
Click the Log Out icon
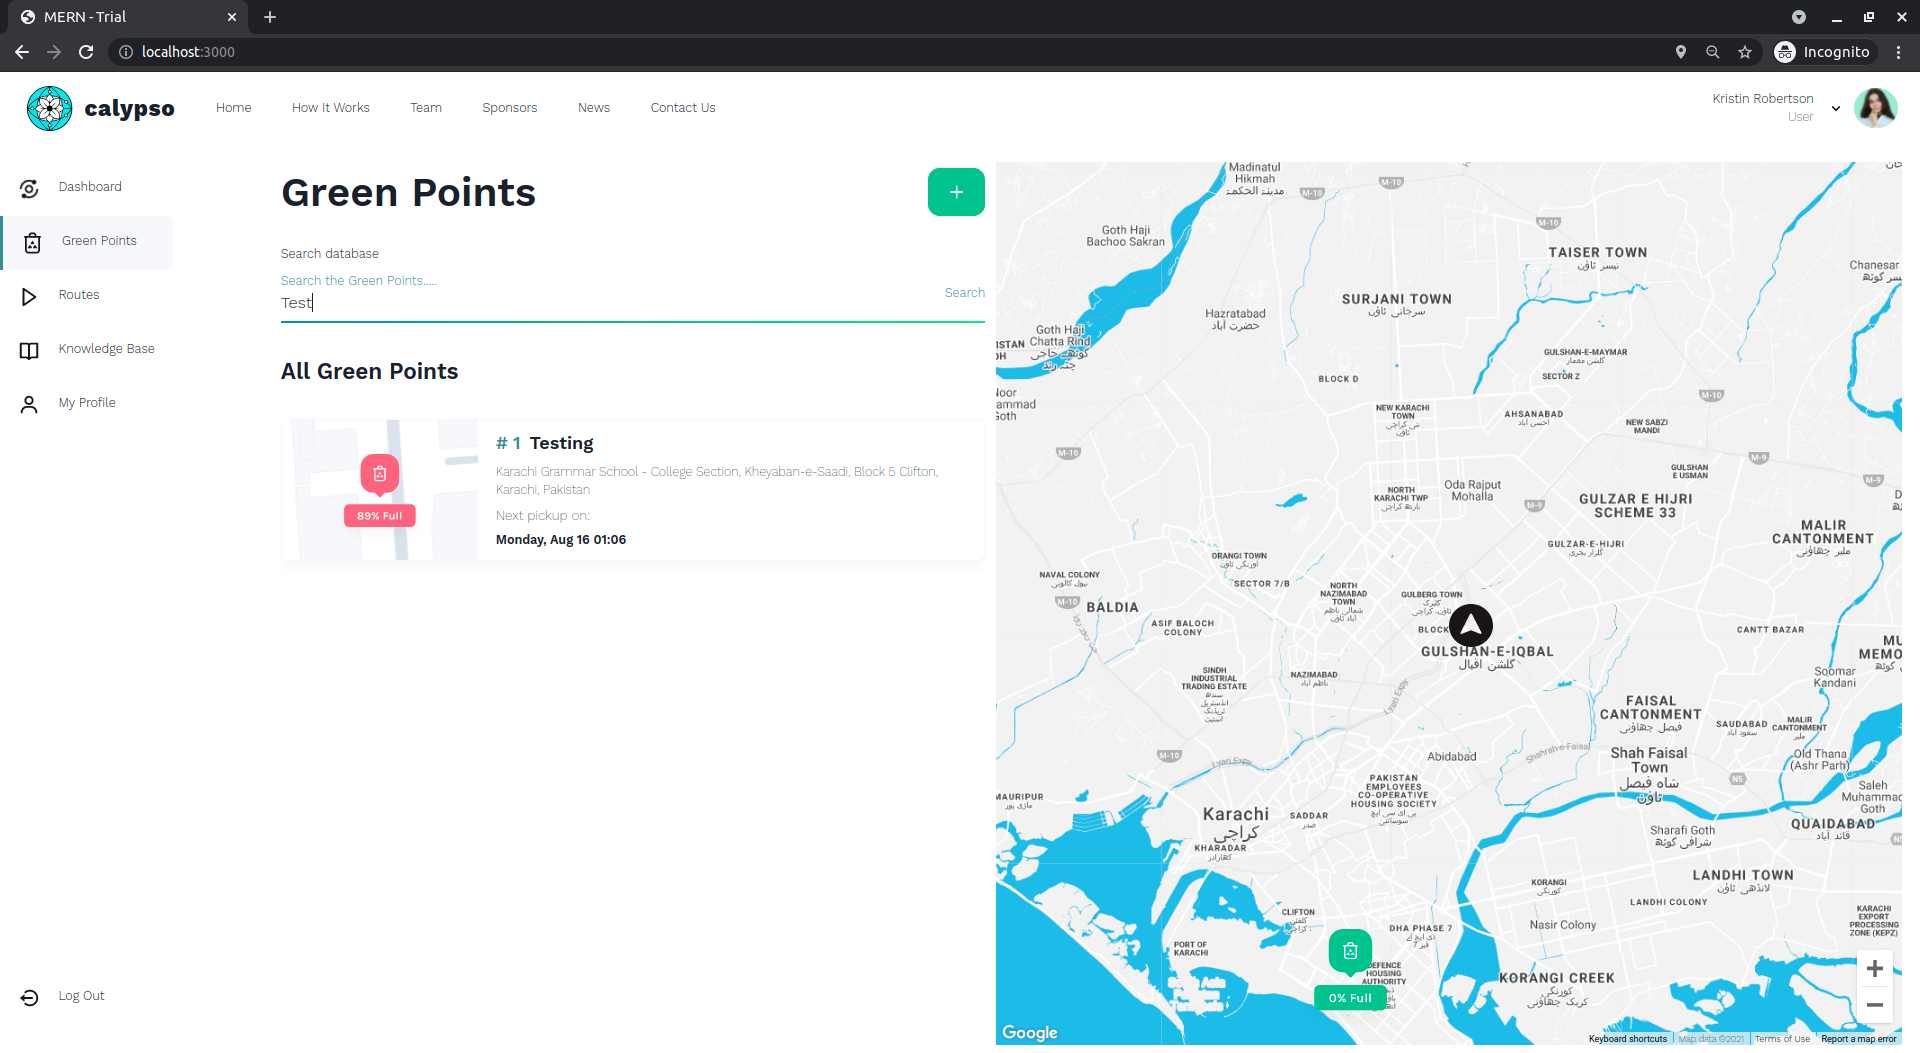click(29, 997)
